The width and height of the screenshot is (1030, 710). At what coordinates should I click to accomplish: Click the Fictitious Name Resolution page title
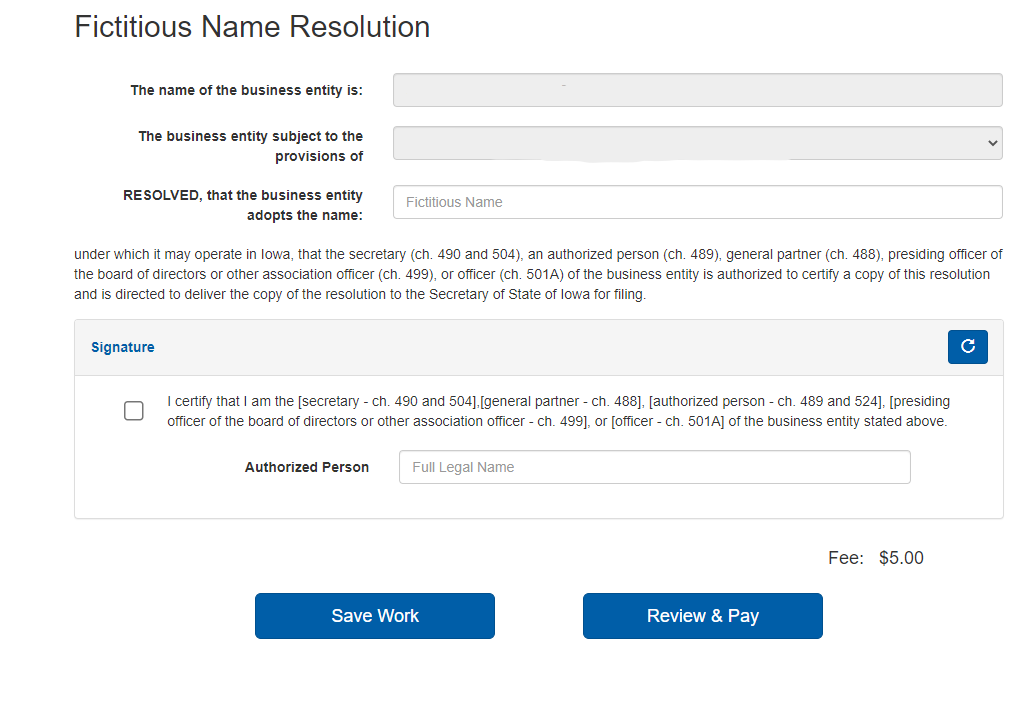coord(252,26)
